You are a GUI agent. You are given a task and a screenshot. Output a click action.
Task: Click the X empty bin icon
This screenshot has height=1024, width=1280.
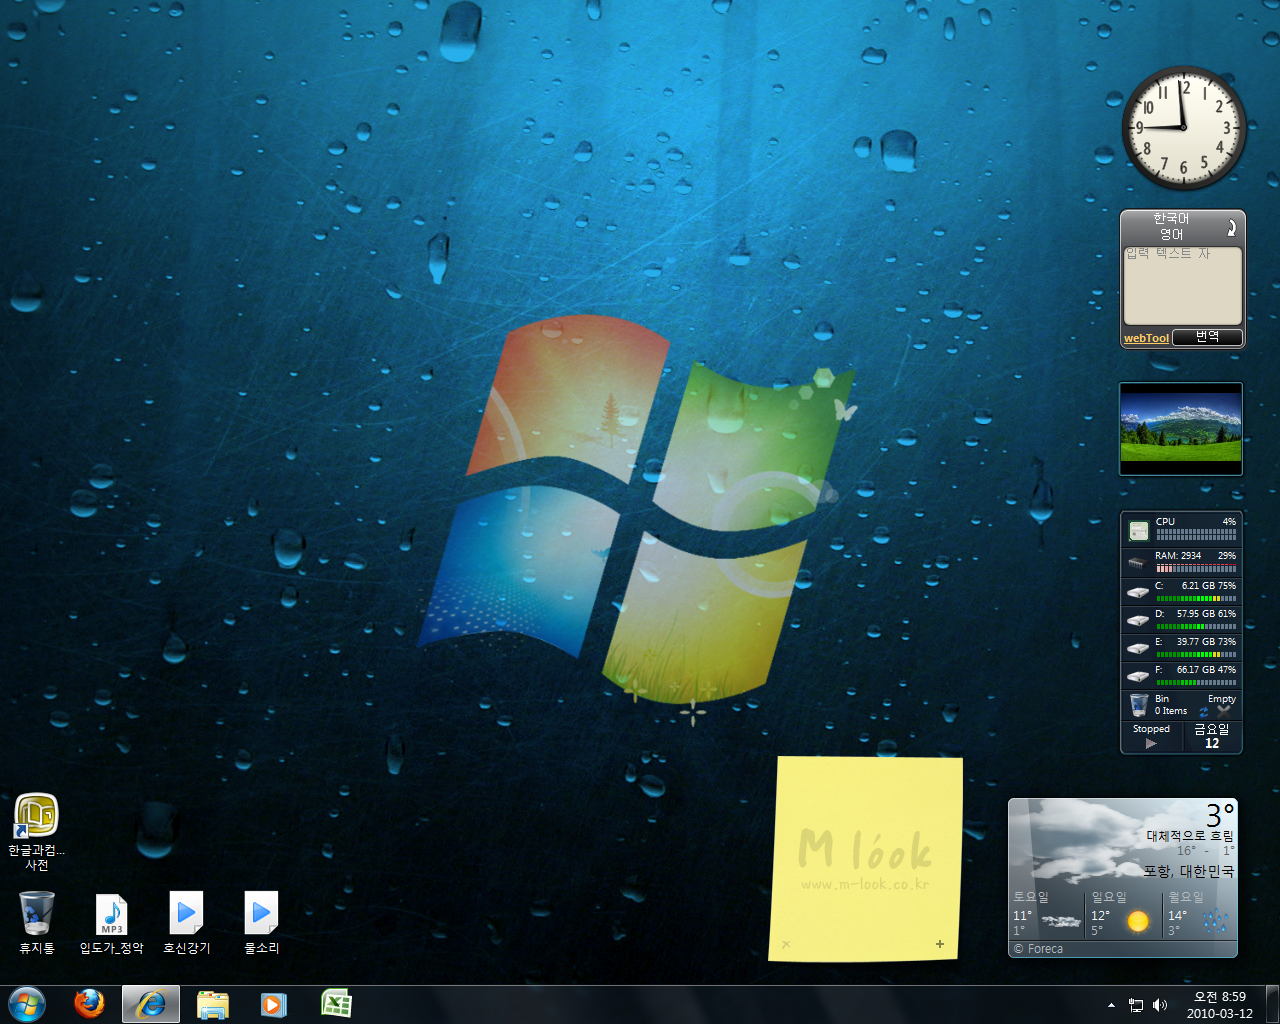[x=1224, y=710]
